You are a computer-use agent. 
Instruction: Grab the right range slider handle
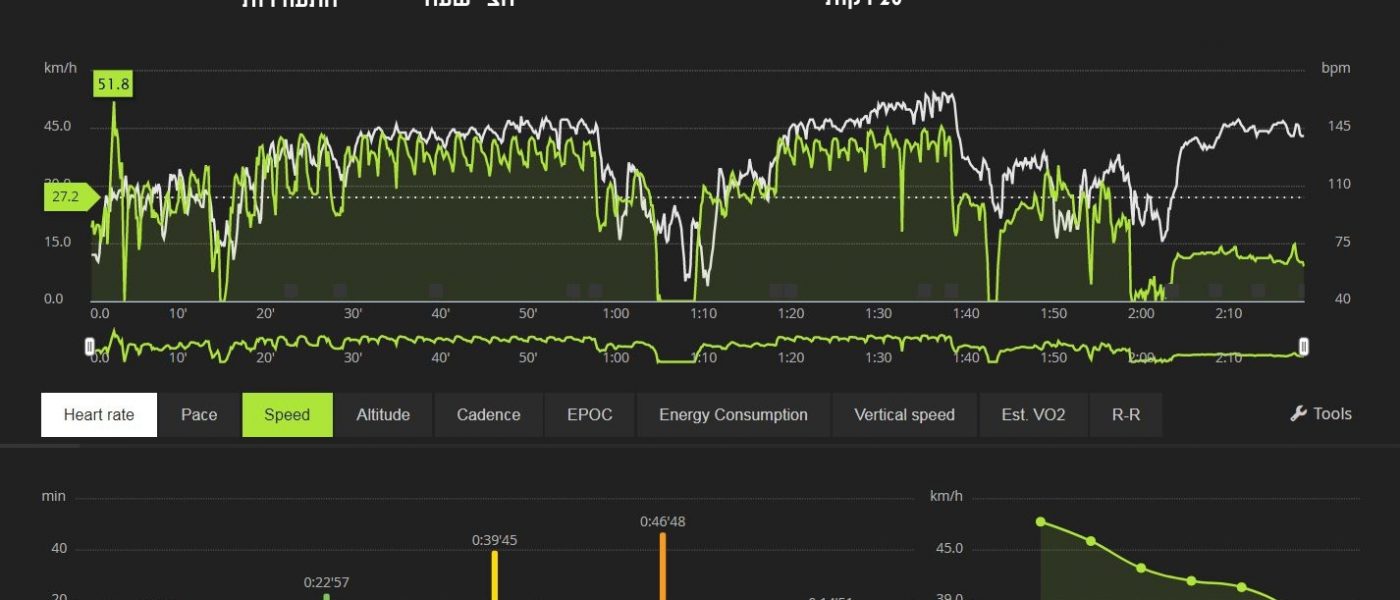click(x=1303, y=346)
